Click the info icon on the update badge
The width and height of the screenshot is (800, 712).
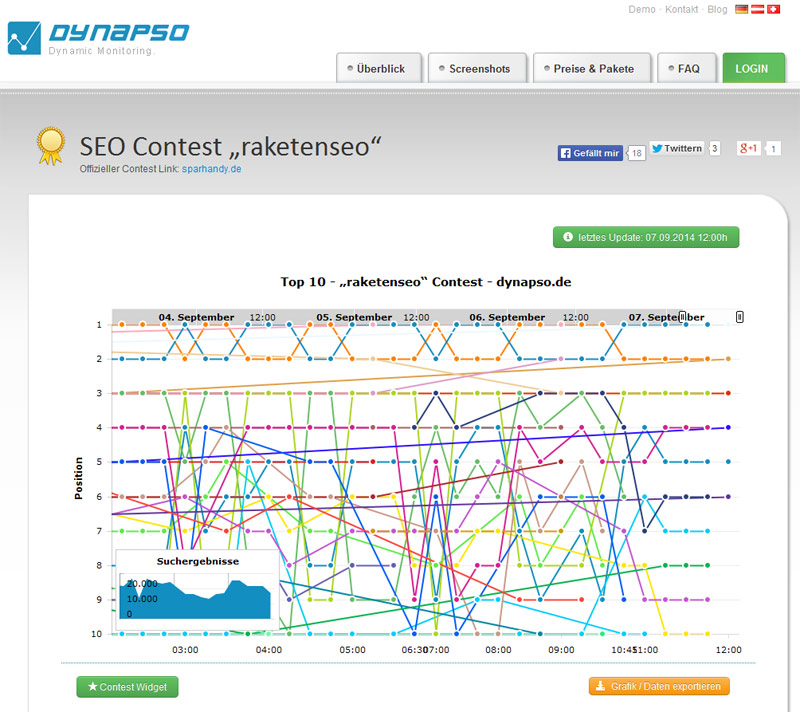(567, 237)
